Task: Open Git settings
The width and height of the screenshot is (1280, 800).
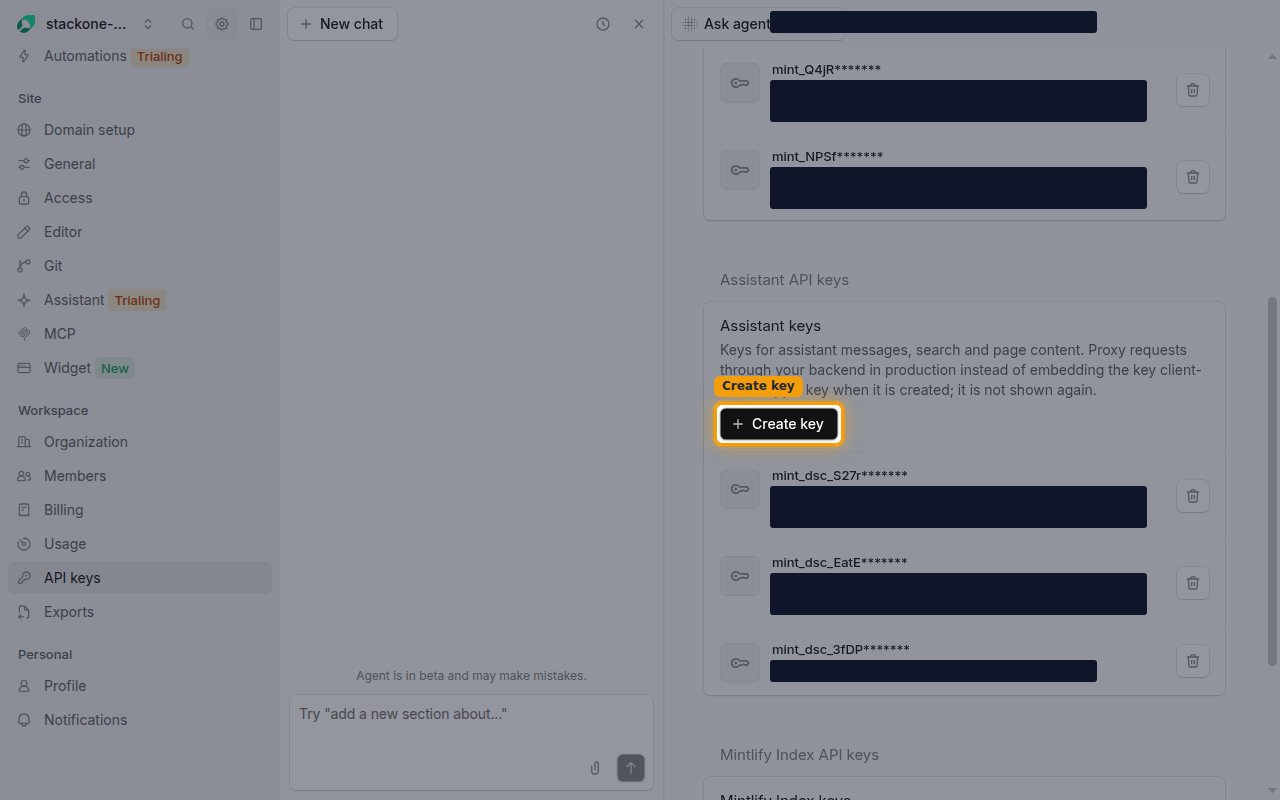Action: [140, 266]
